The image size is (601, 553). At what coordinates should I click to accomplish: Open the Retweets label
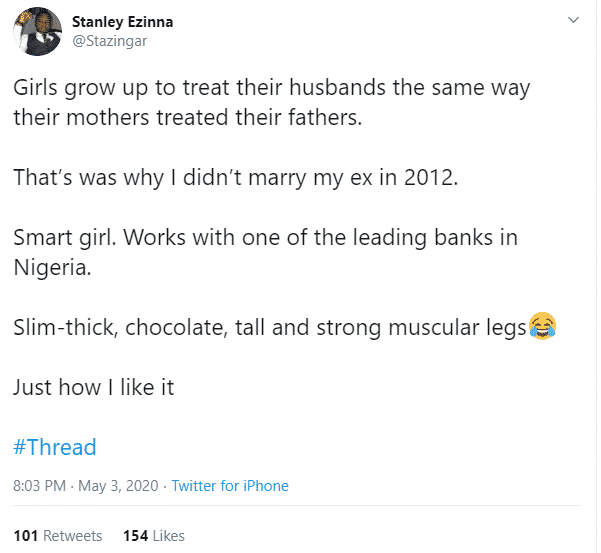pyautogui.click(x=73, y=536)
